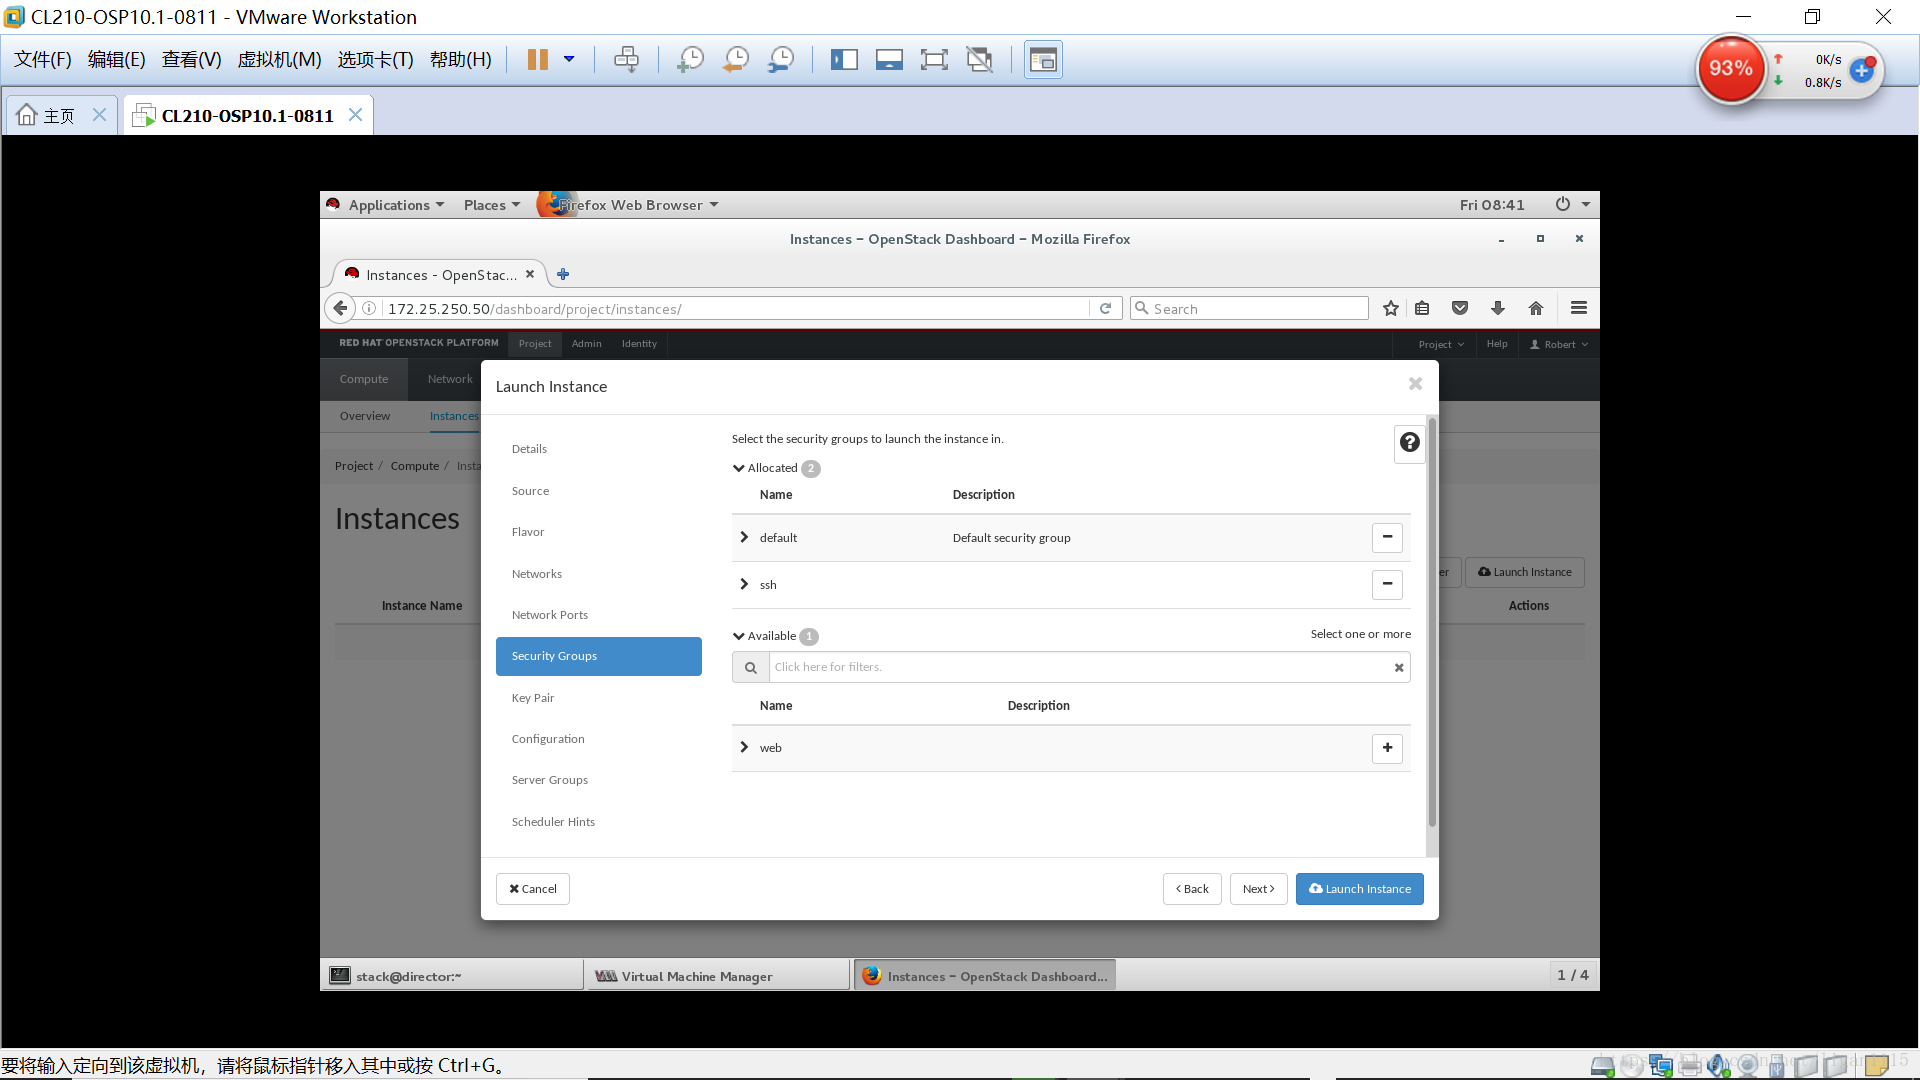Remove the default security group from Allocated

pos(1386,537)
